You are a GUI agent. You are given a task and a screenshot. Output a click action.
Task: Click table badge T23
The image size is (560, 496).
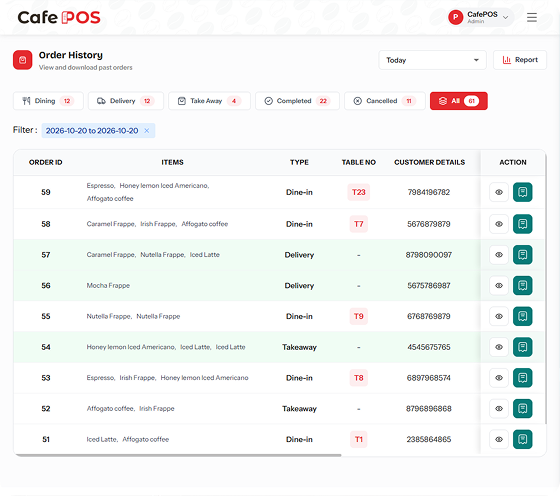[x=359, y=192]
